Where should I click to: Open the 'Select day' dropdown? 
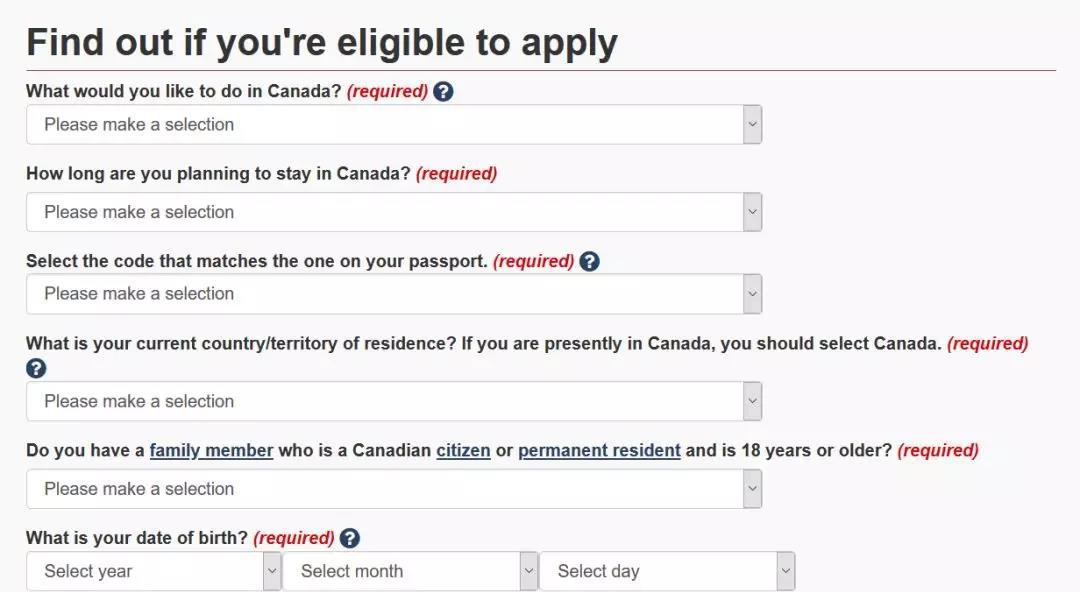pyautogui.click(x=667, y=571)
